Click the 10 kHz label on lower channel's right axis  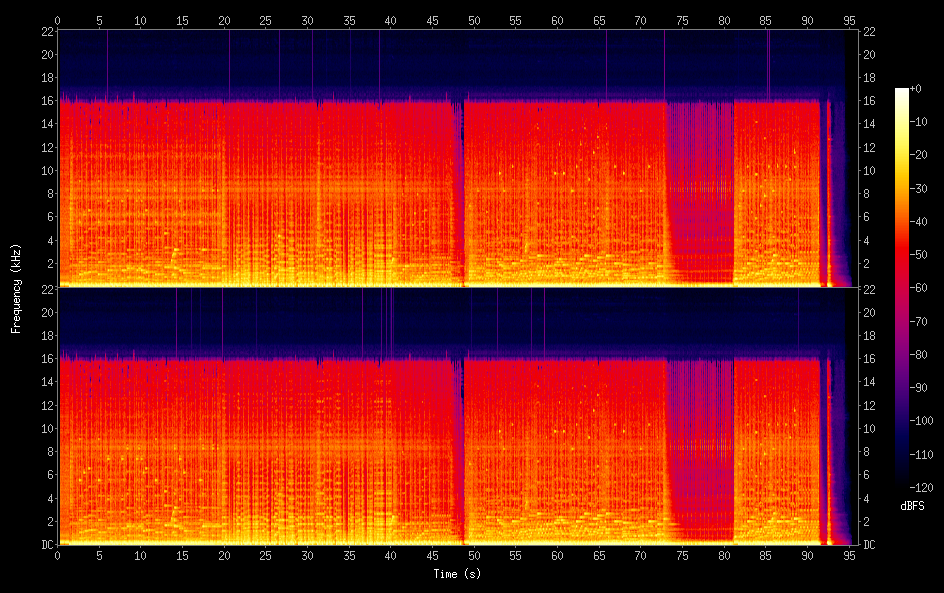click(x=869, y=429)
